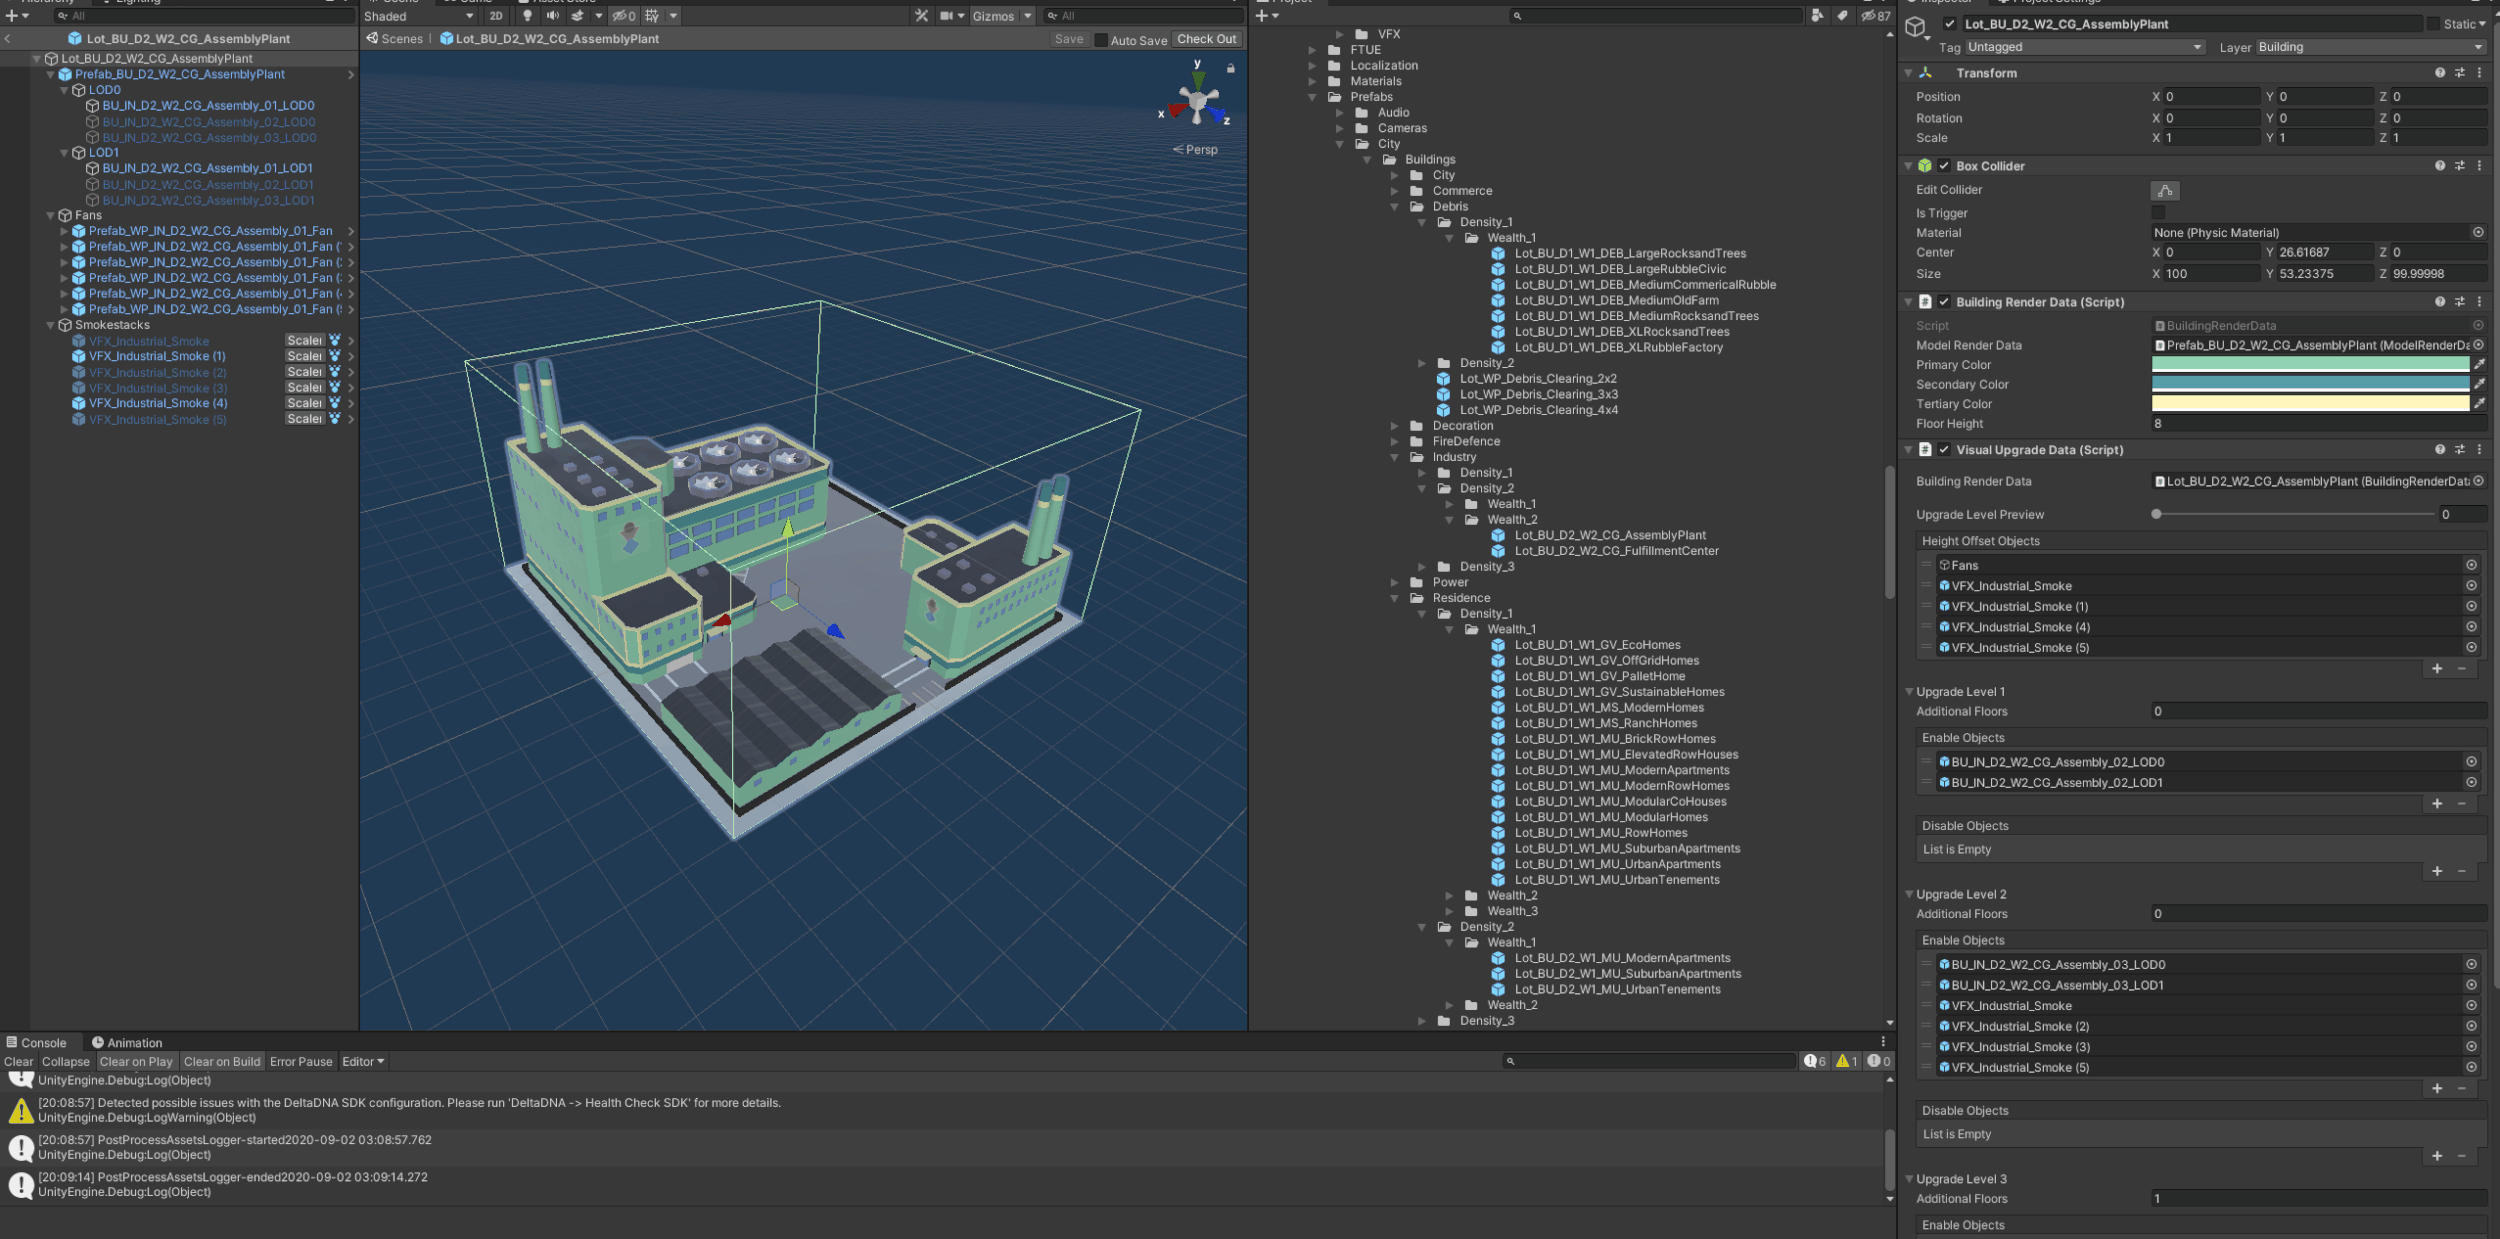Remove entry from Upgrade Level 1 Enable Objects
The width and height of the screenshot is (2500, 1239).
(2461, 803)
